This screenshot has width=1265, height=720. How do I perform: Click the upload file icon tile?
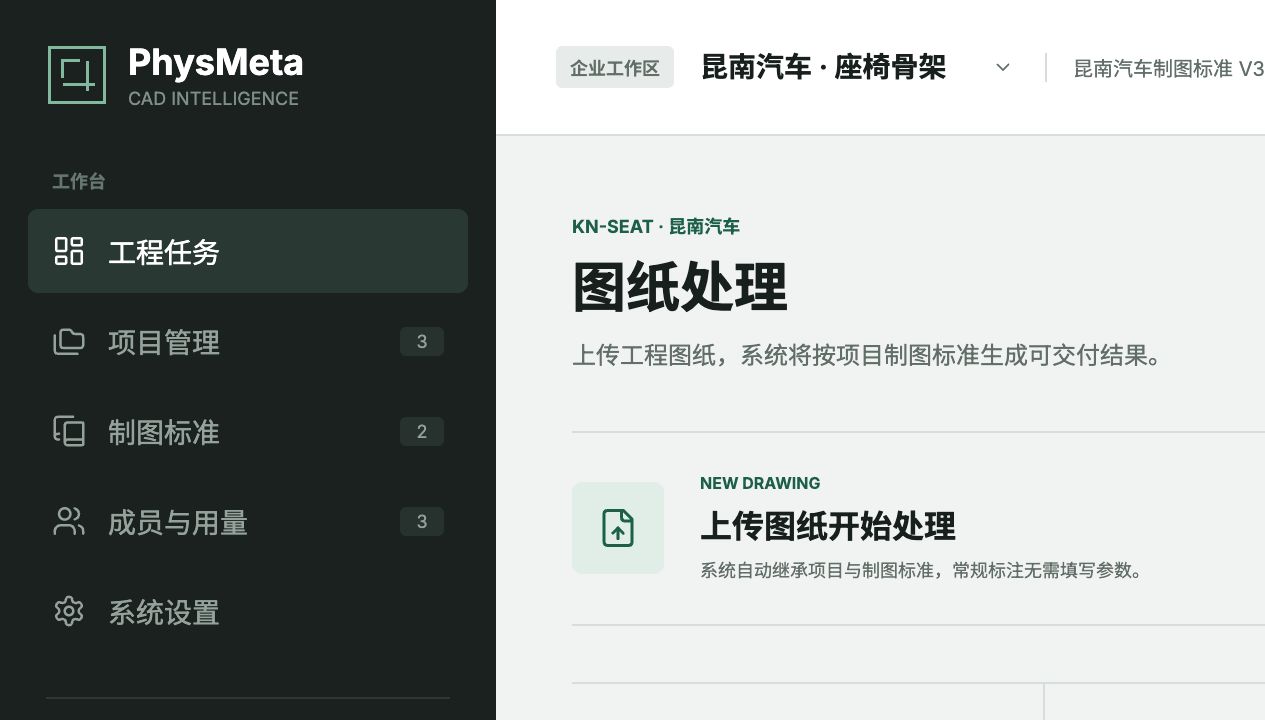click(x=618, y=528)
